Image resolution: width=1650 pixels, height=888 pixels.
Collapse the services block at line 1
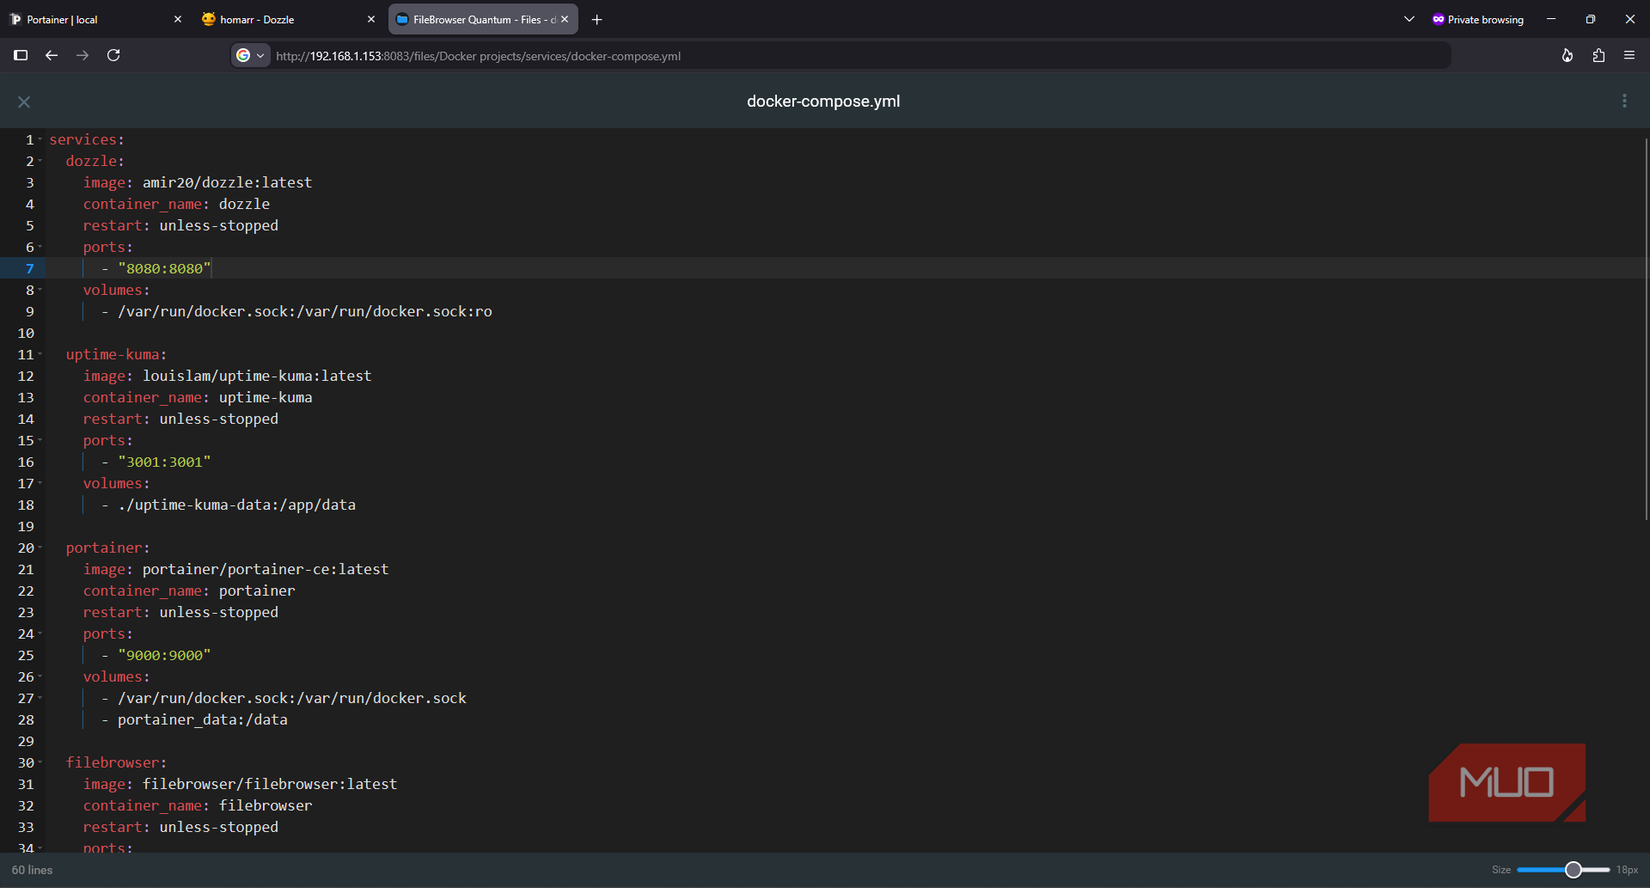[x=40, y=140]
